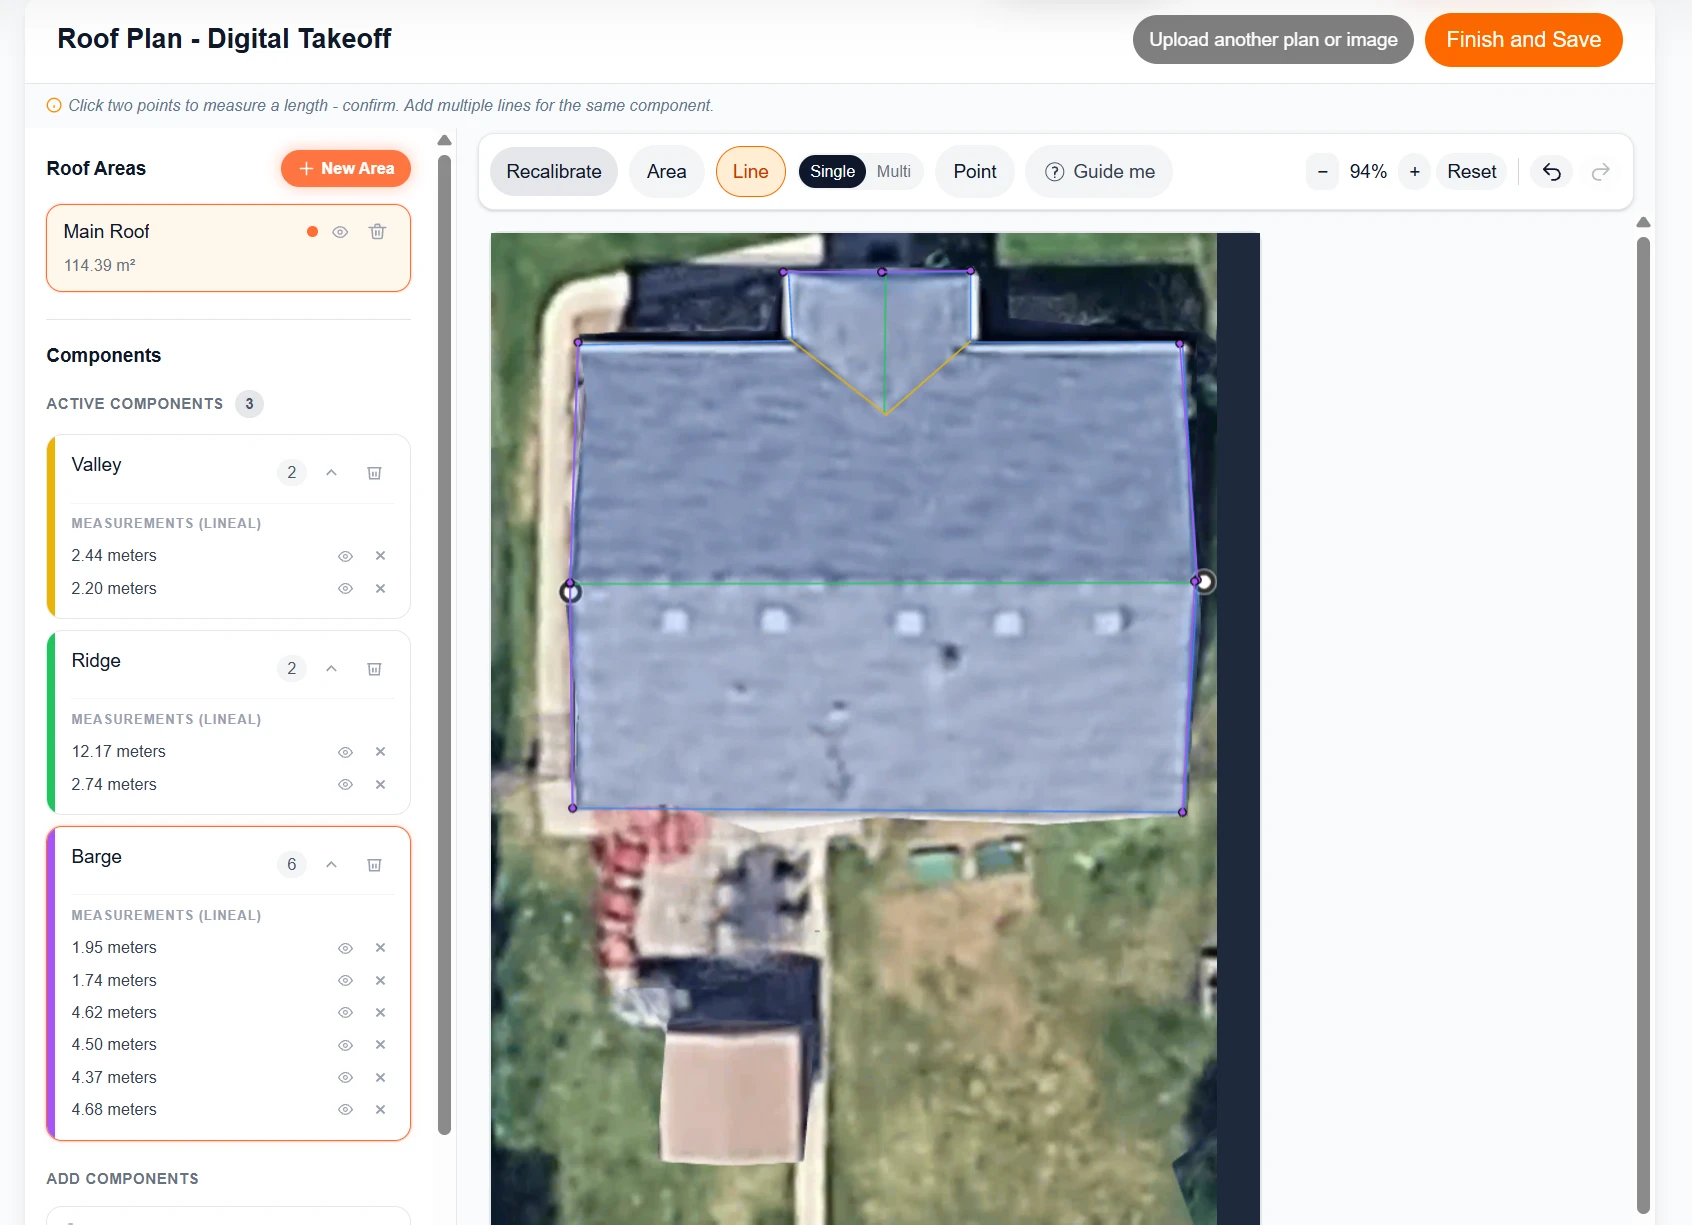Upload another plan or image
The height and width of the screenshot is (1225, 1692).
pyautogui.click(x=1273, y=40)
